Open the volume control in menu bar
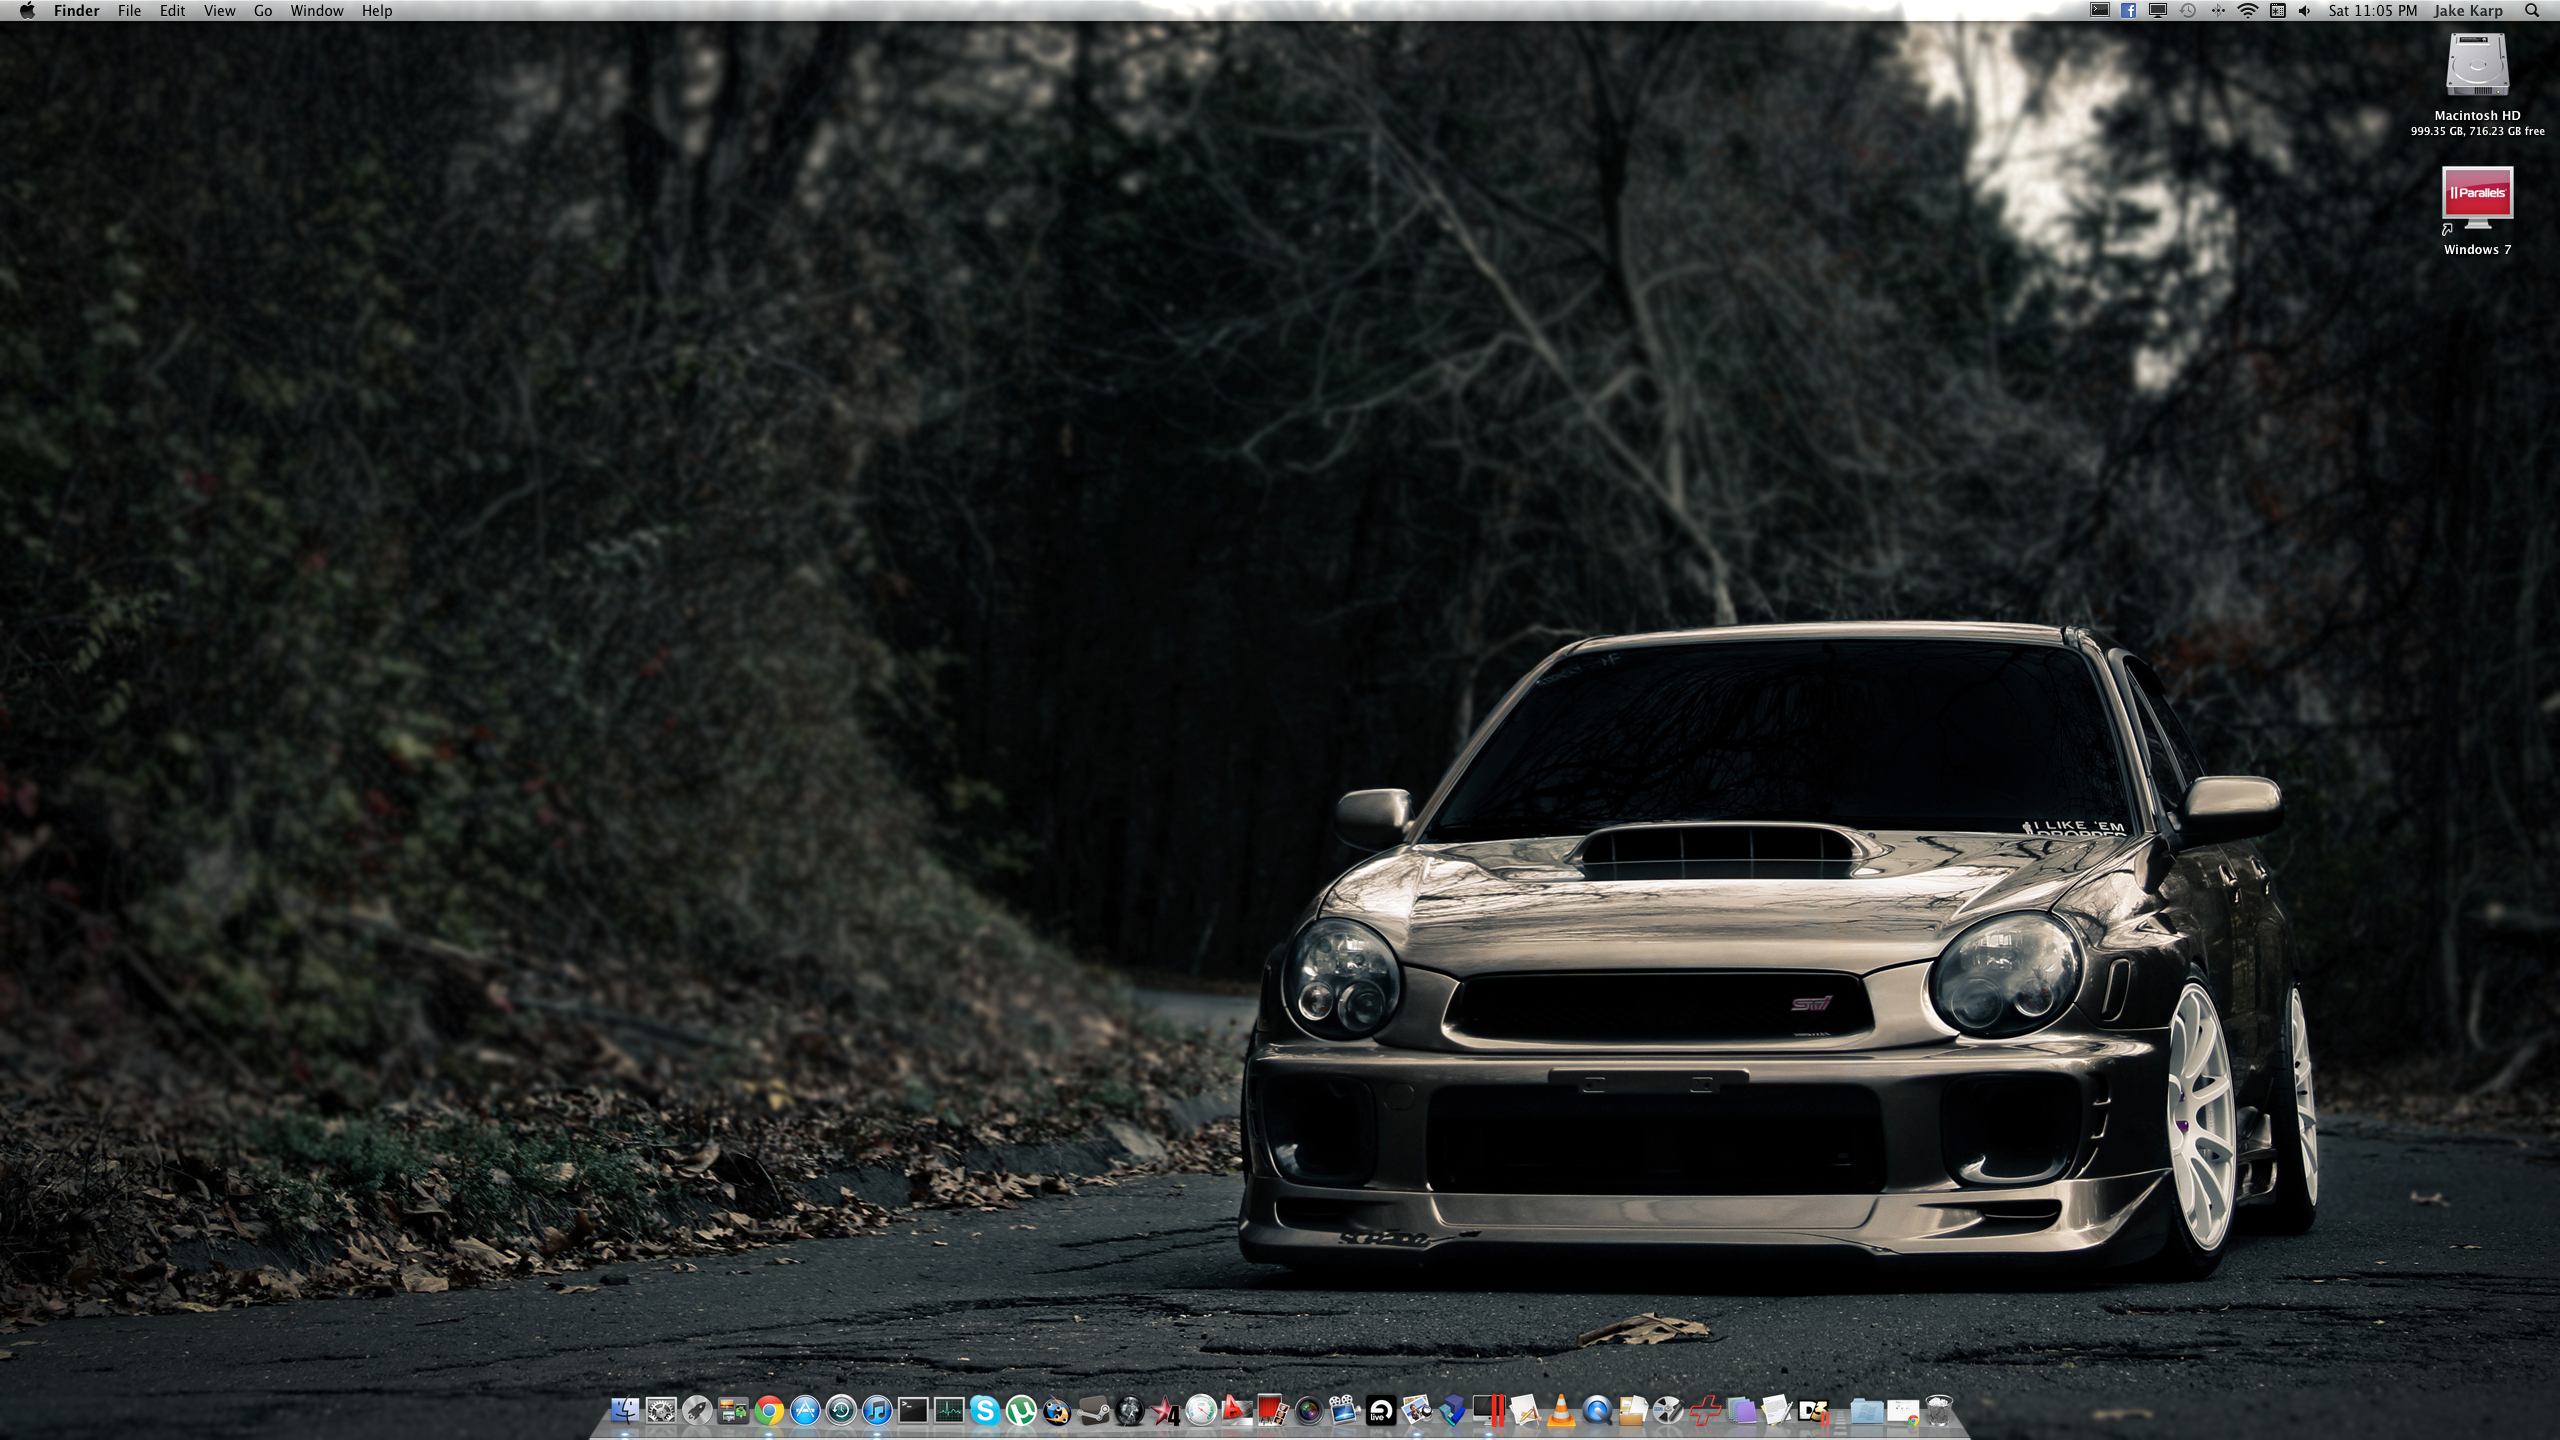The width and height of the screenshot is (2560, 1440). click(x=2305, y=11)
